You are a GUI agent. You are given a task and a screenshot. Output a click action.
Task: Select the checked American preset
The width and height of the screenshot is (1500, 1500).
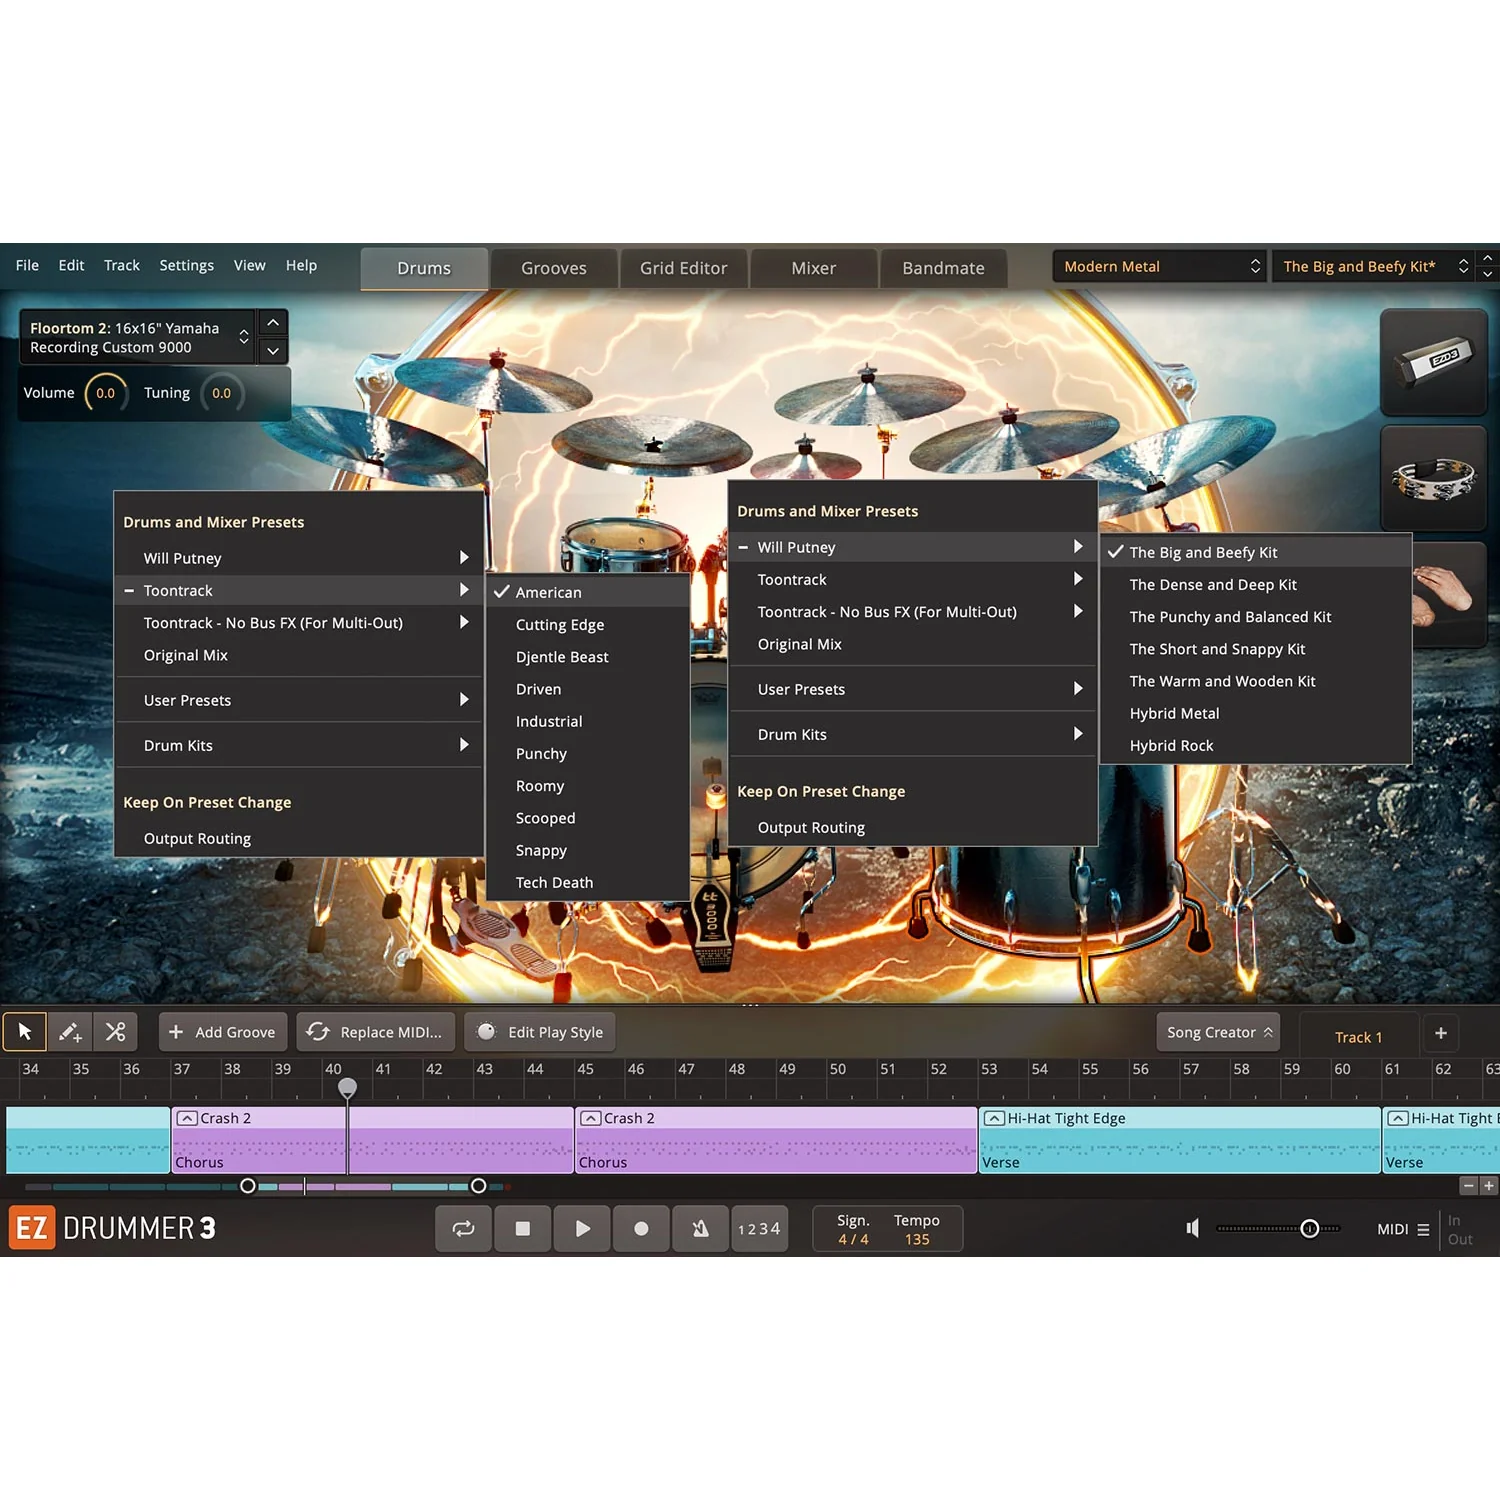pyautogui.click(x=588, y=592)
